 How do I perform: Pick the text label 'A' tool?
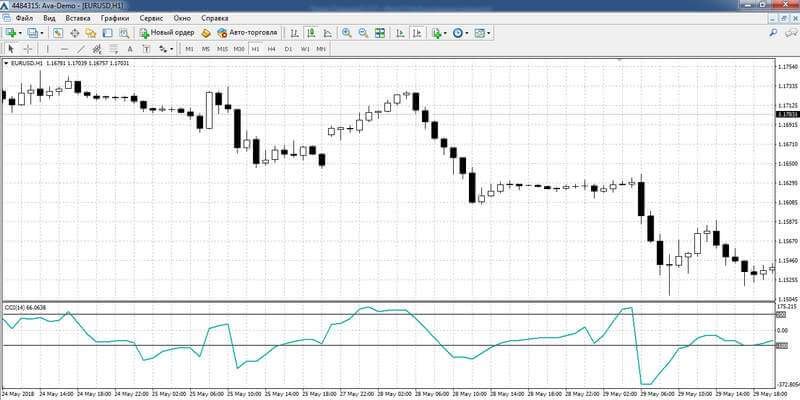[130, 48]
